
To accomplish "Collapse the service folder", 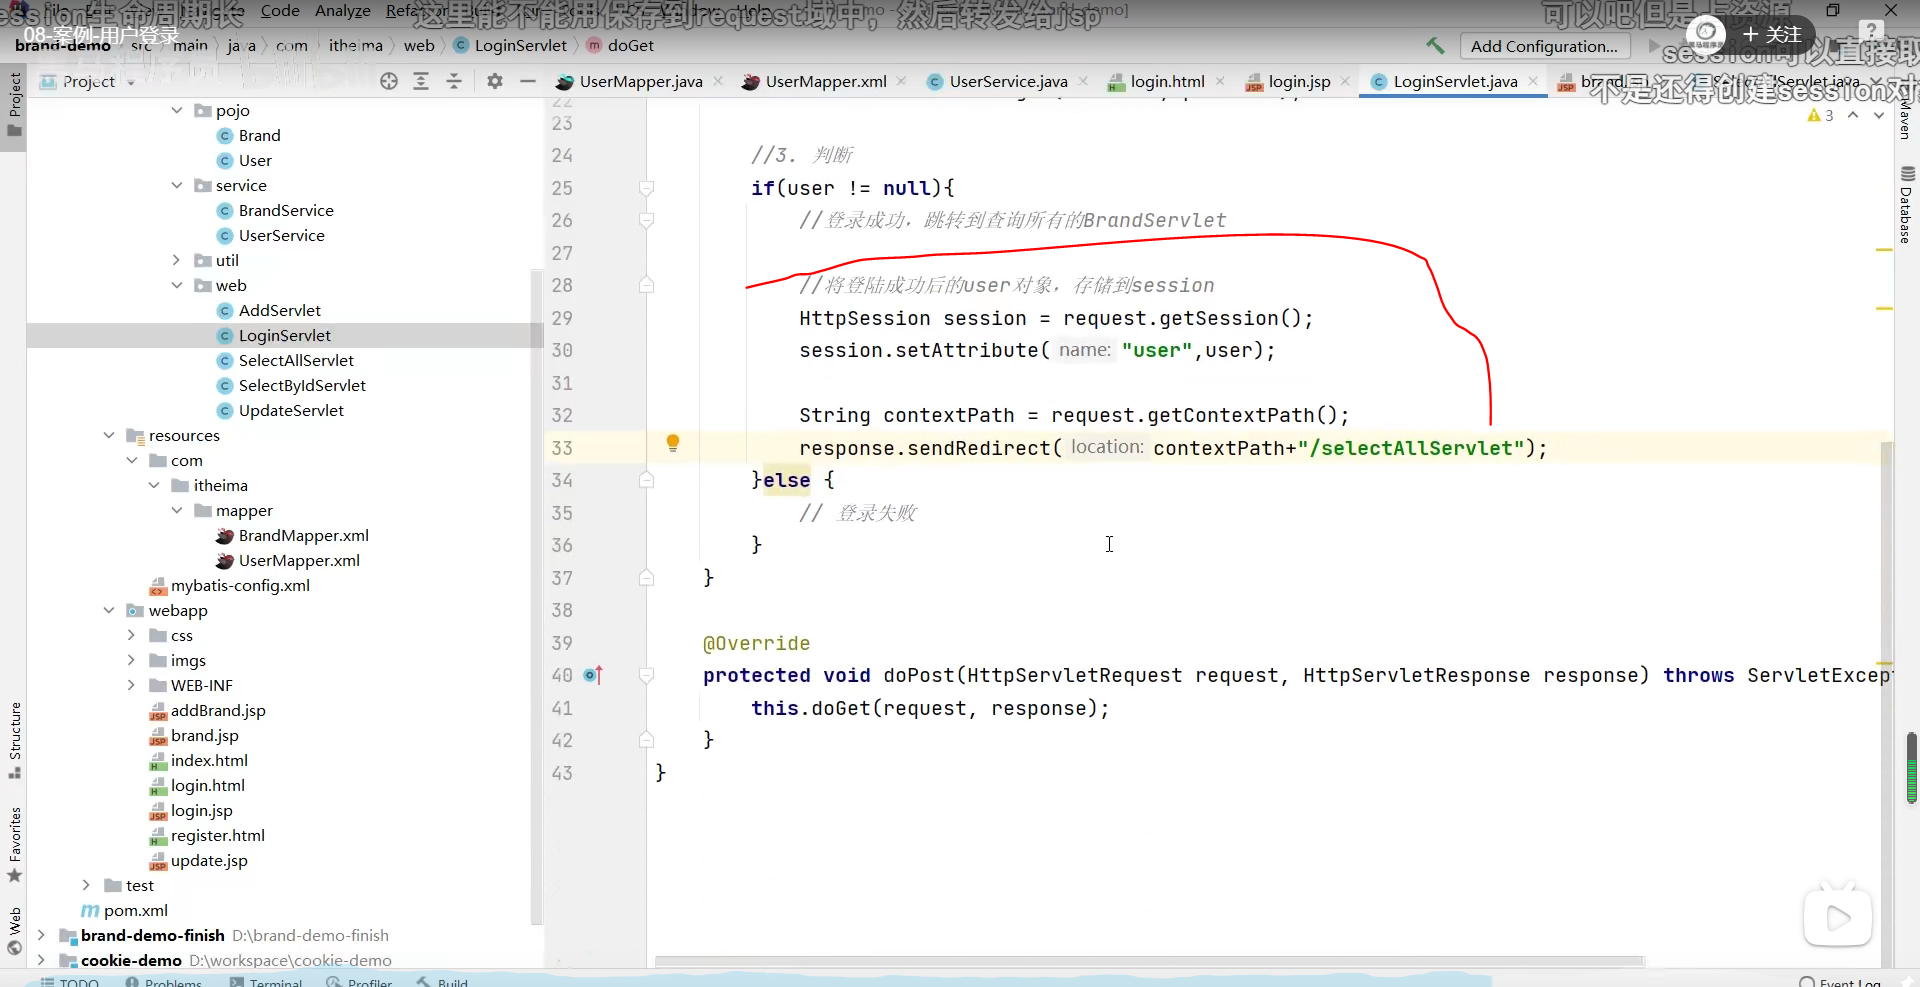I will coord(177,185).
